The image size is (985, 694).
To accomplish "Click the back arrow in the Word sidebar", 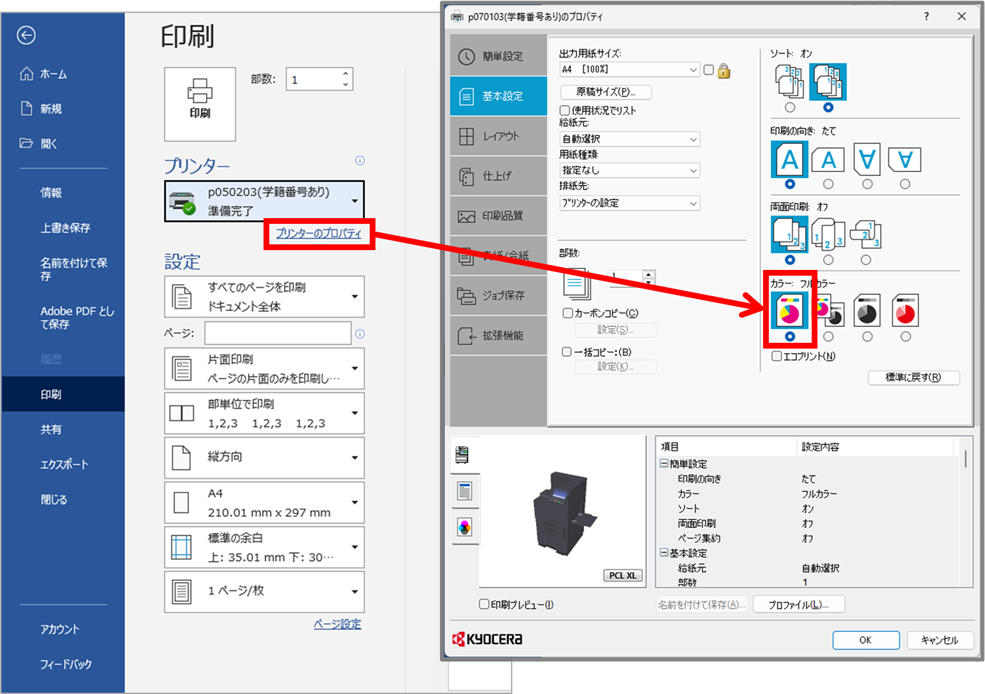I will coord(27,35).
